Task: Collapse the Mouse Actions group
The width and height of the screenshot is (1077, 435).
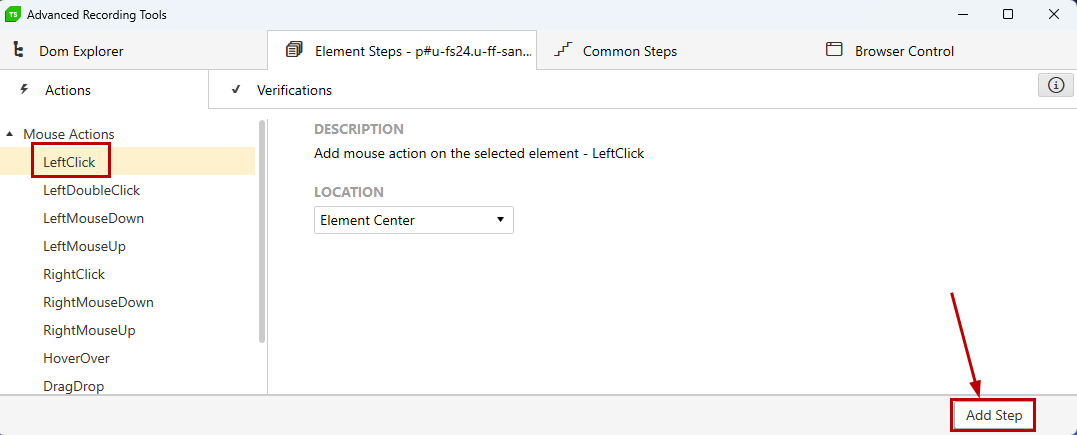Action: [x=10, y=134]
